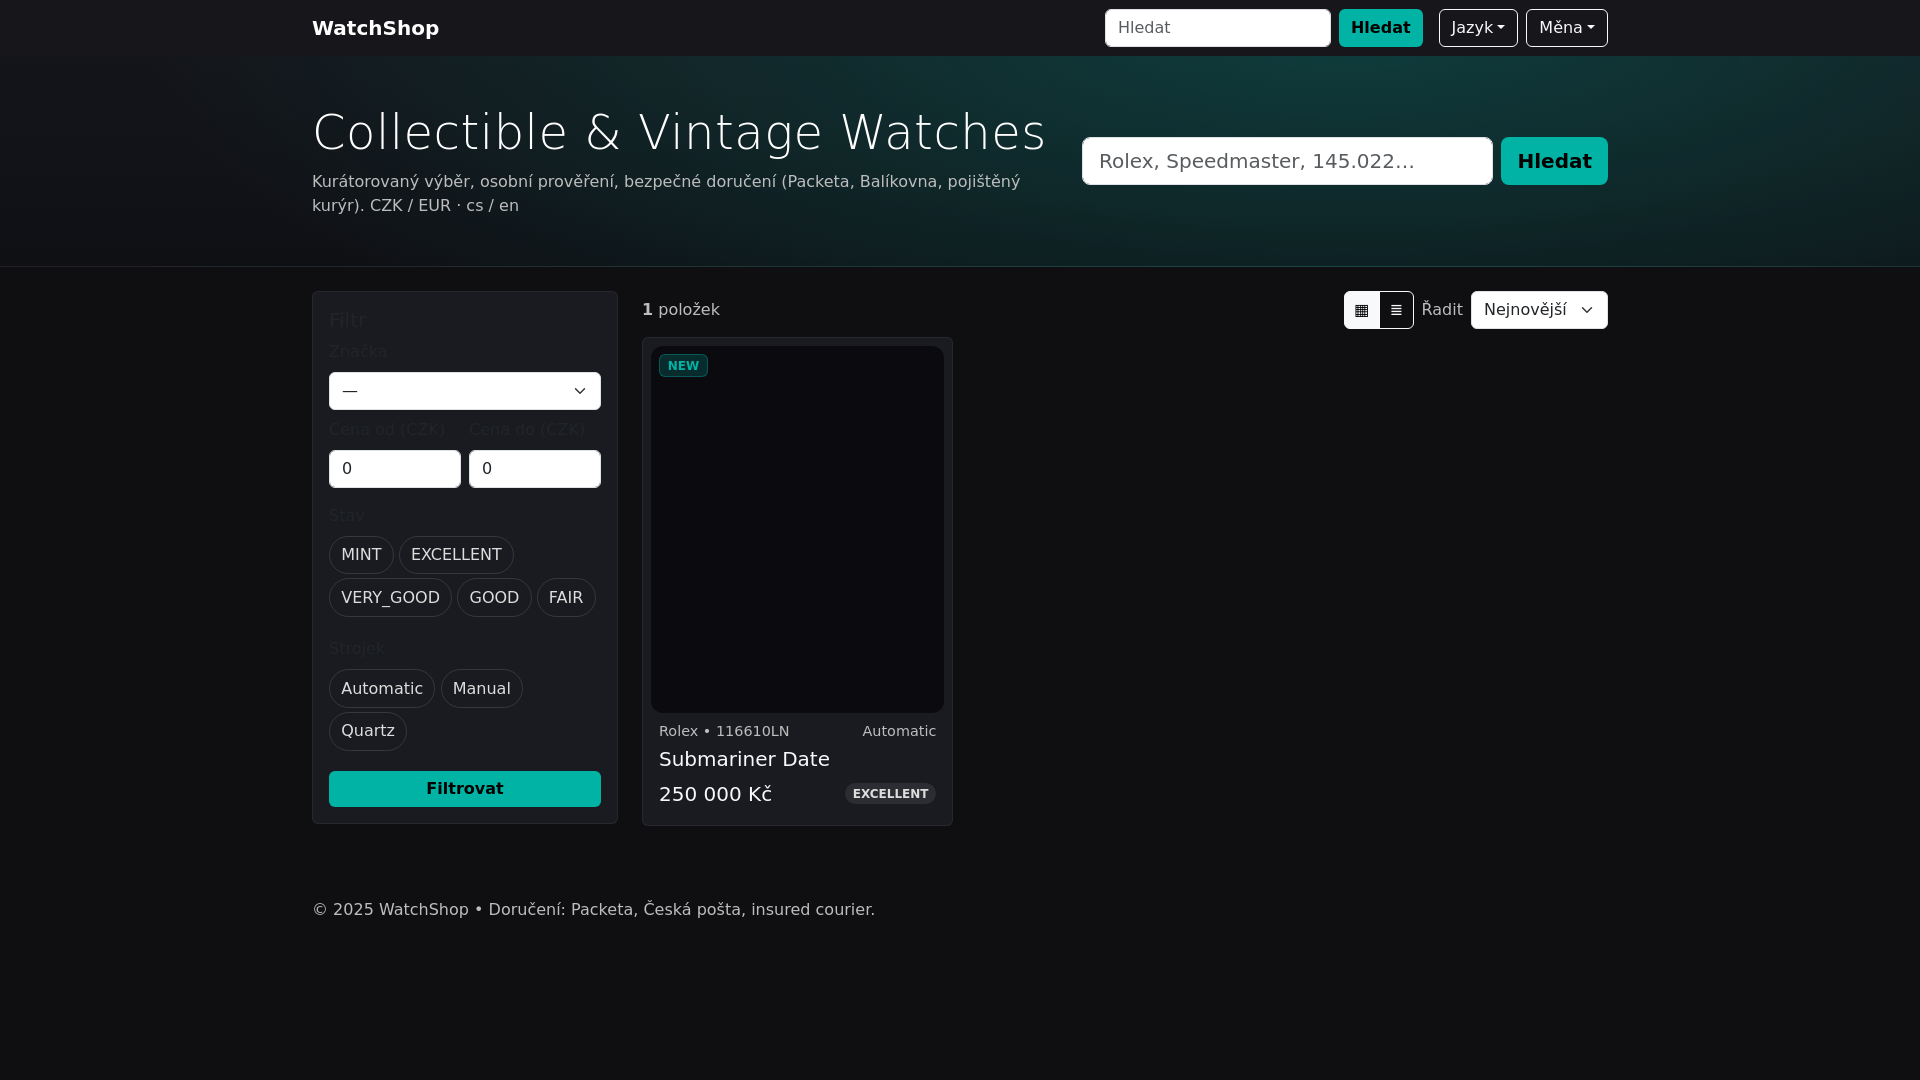
Task: Focus the navbar Hledat search field
Action: click(x=1217, y=28)
